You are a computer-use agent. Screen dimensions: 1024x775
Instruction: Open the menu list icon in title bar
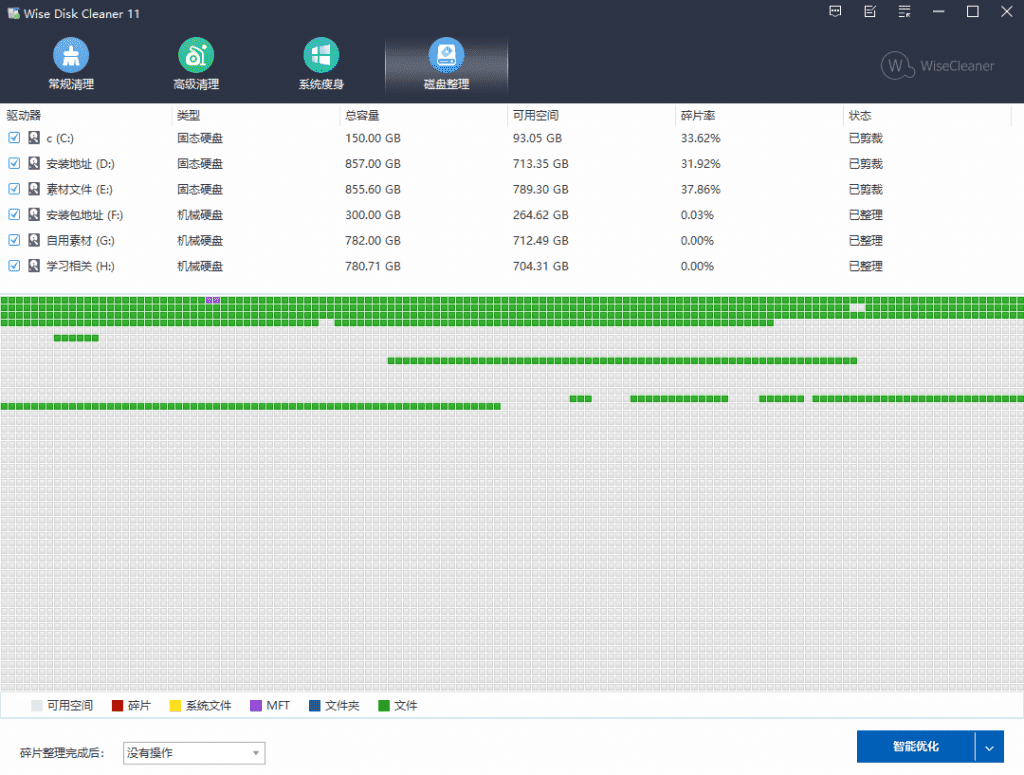click(x=904, y=12)
